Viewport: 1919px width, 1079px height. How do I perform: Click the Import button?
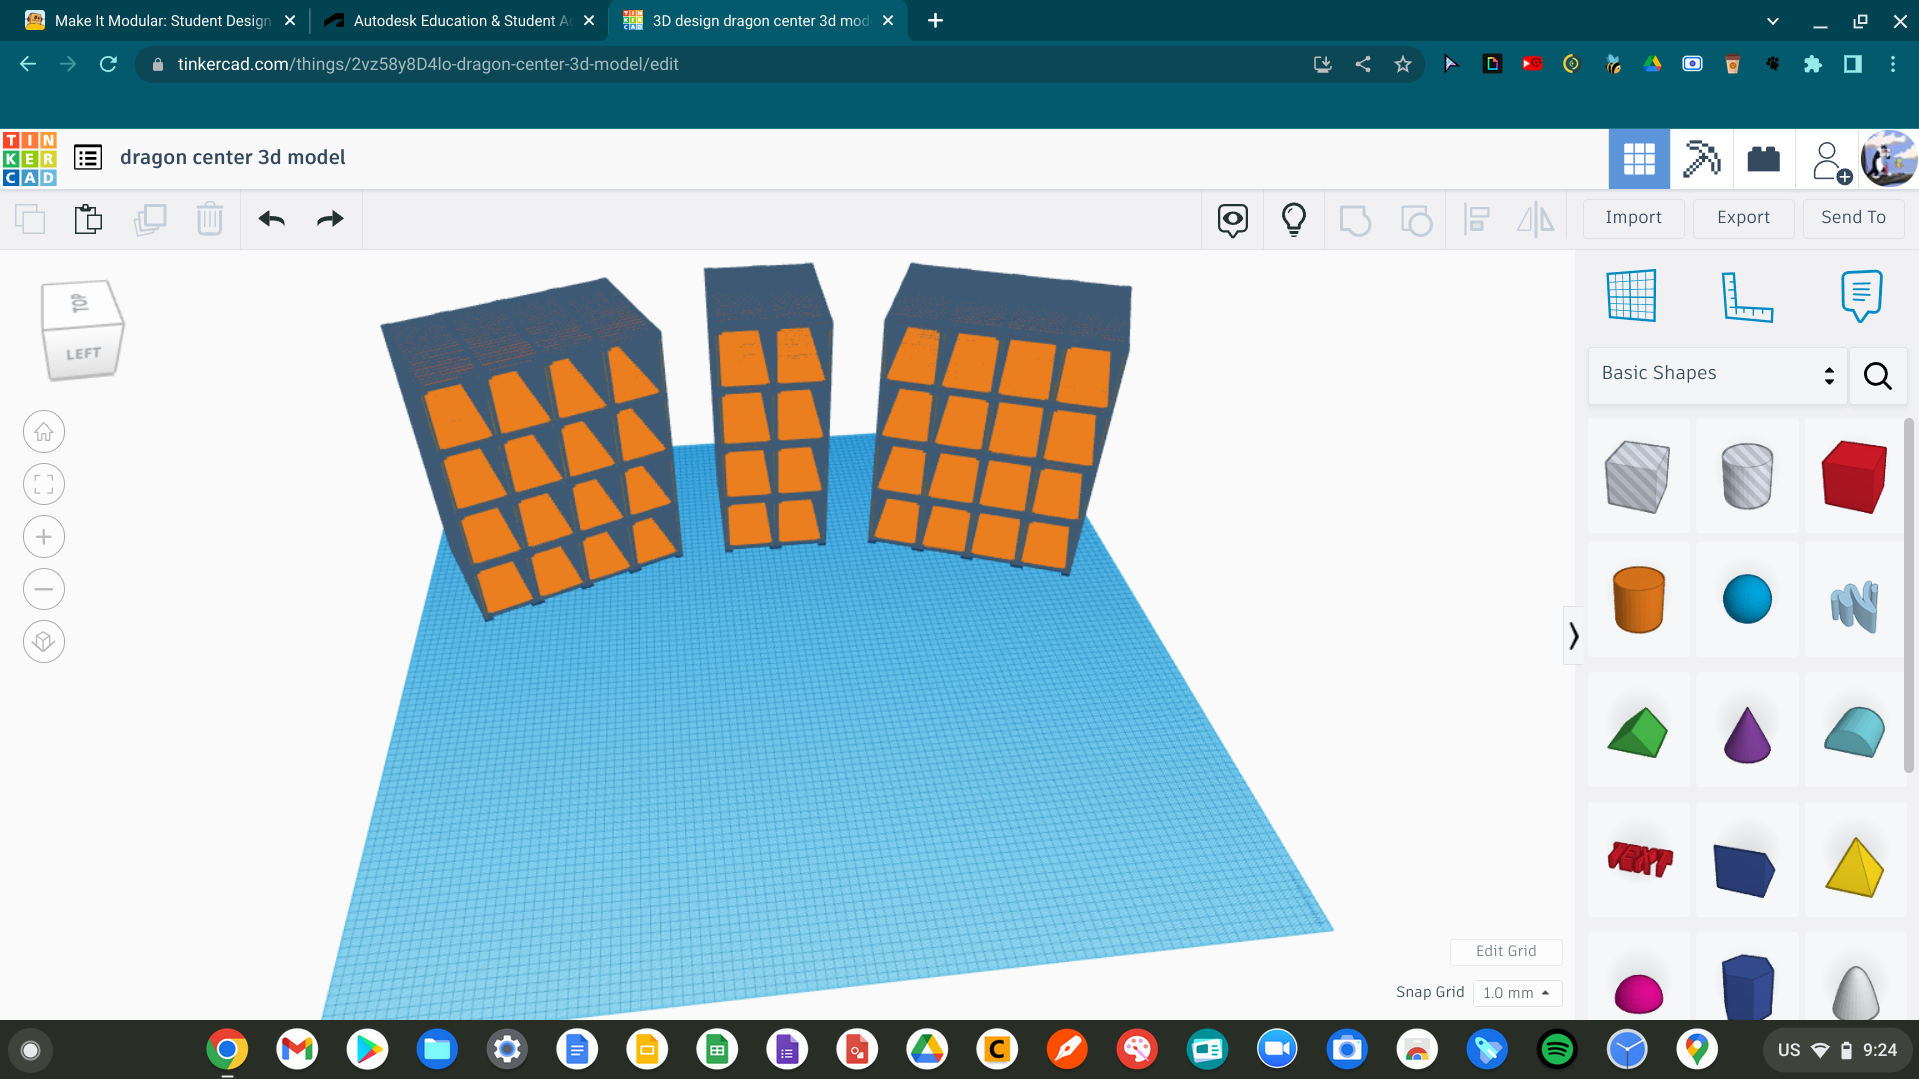(1633, 218)
